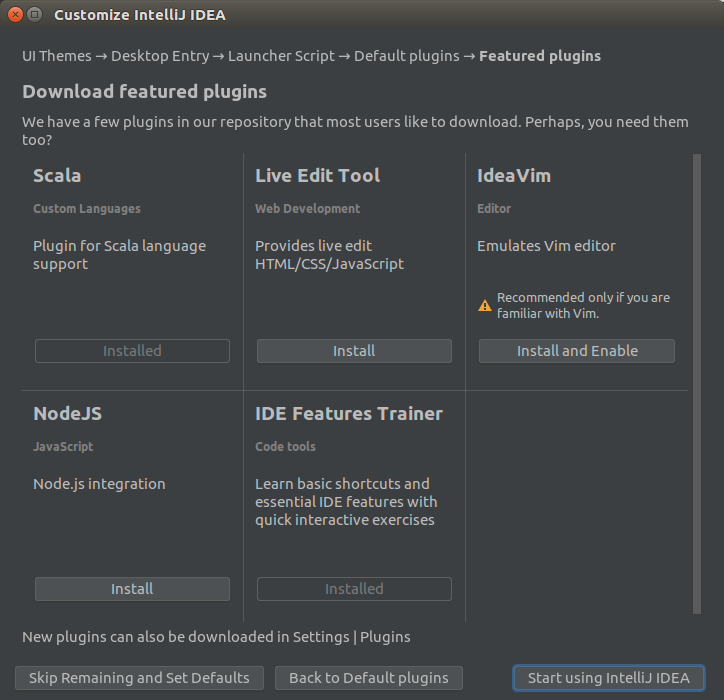Open the UI Themes step in breadcrumb
Image resolution: width=724 pixels, height=700 pixels.
point(57,56)
